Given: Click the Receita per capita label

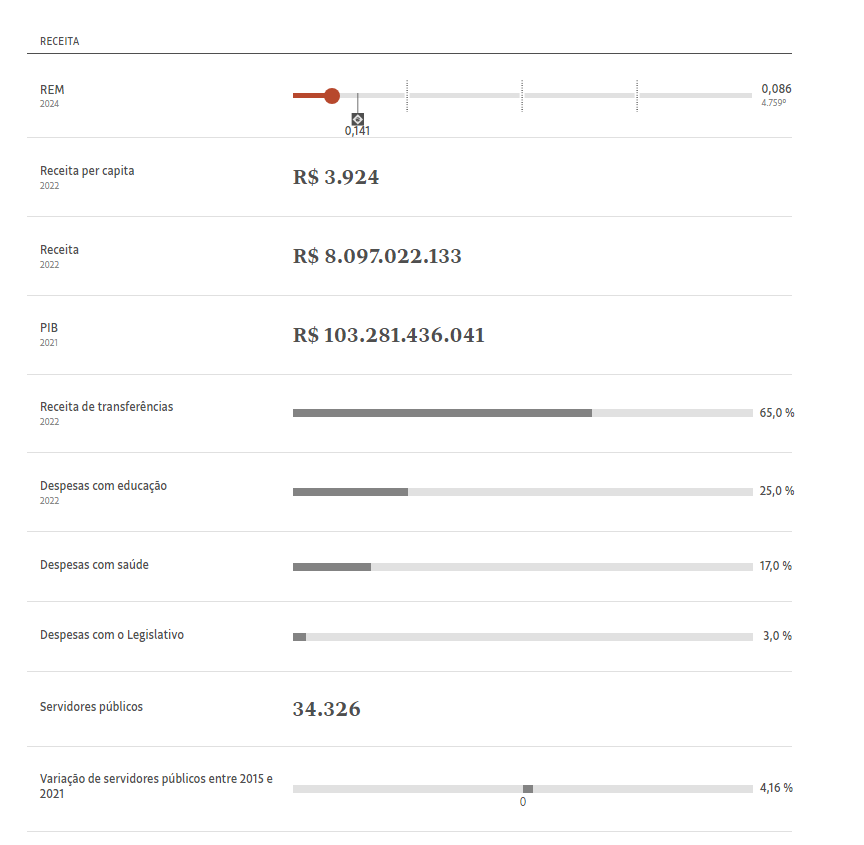Looking at the screenshot, I should point(87,171).
